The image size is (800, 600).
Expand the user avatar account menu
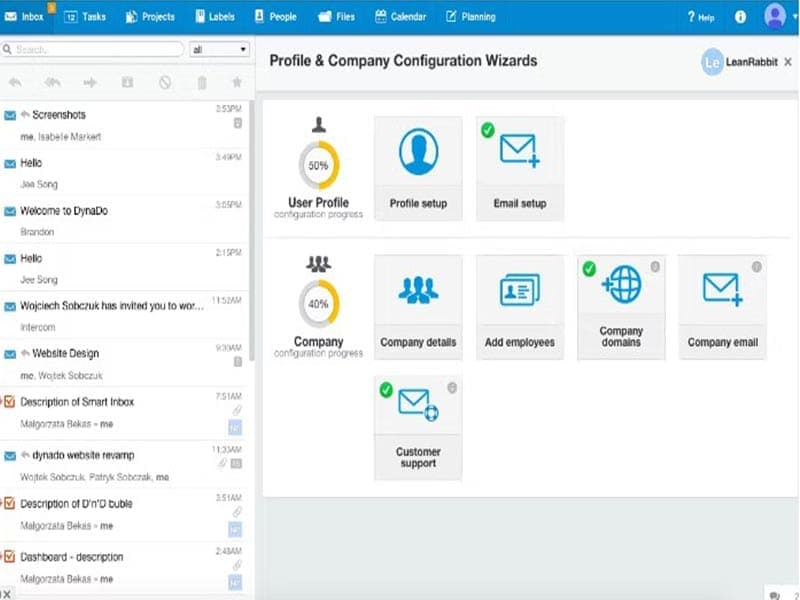(779, 16)
